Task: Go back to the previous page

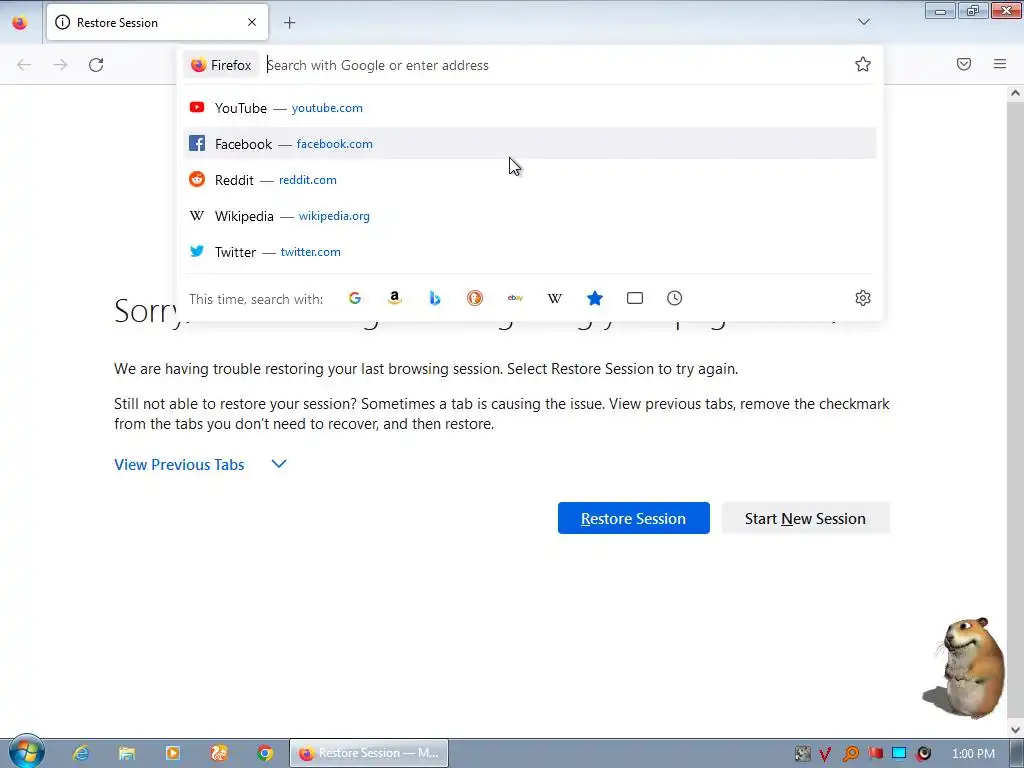Action: click(24, 65)
